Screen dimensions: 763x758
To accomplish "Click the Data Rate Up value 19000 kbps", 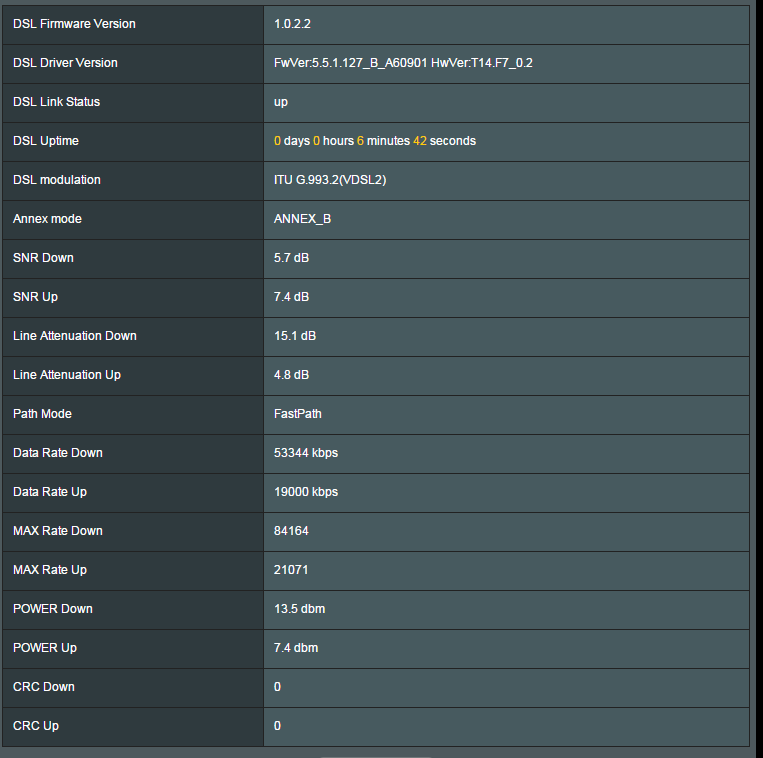I will pos(306,491).
